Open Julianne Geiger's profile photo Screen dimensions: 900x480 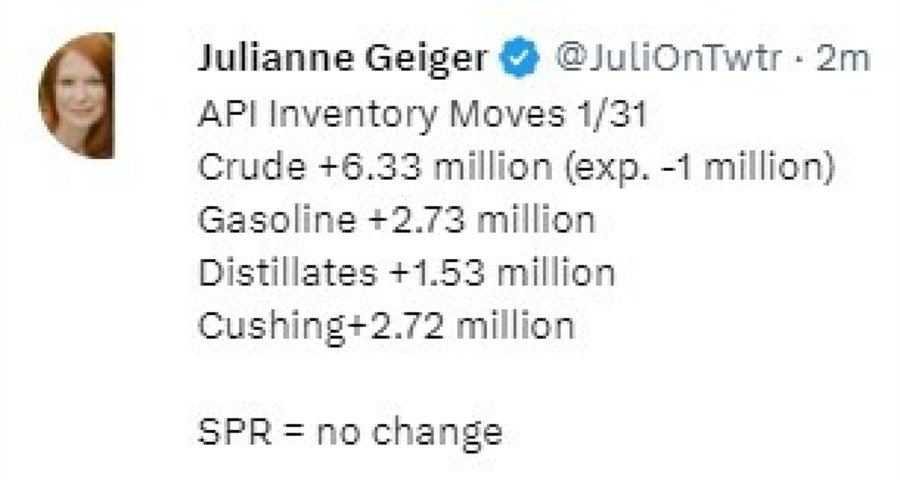(x=77, y=95)
